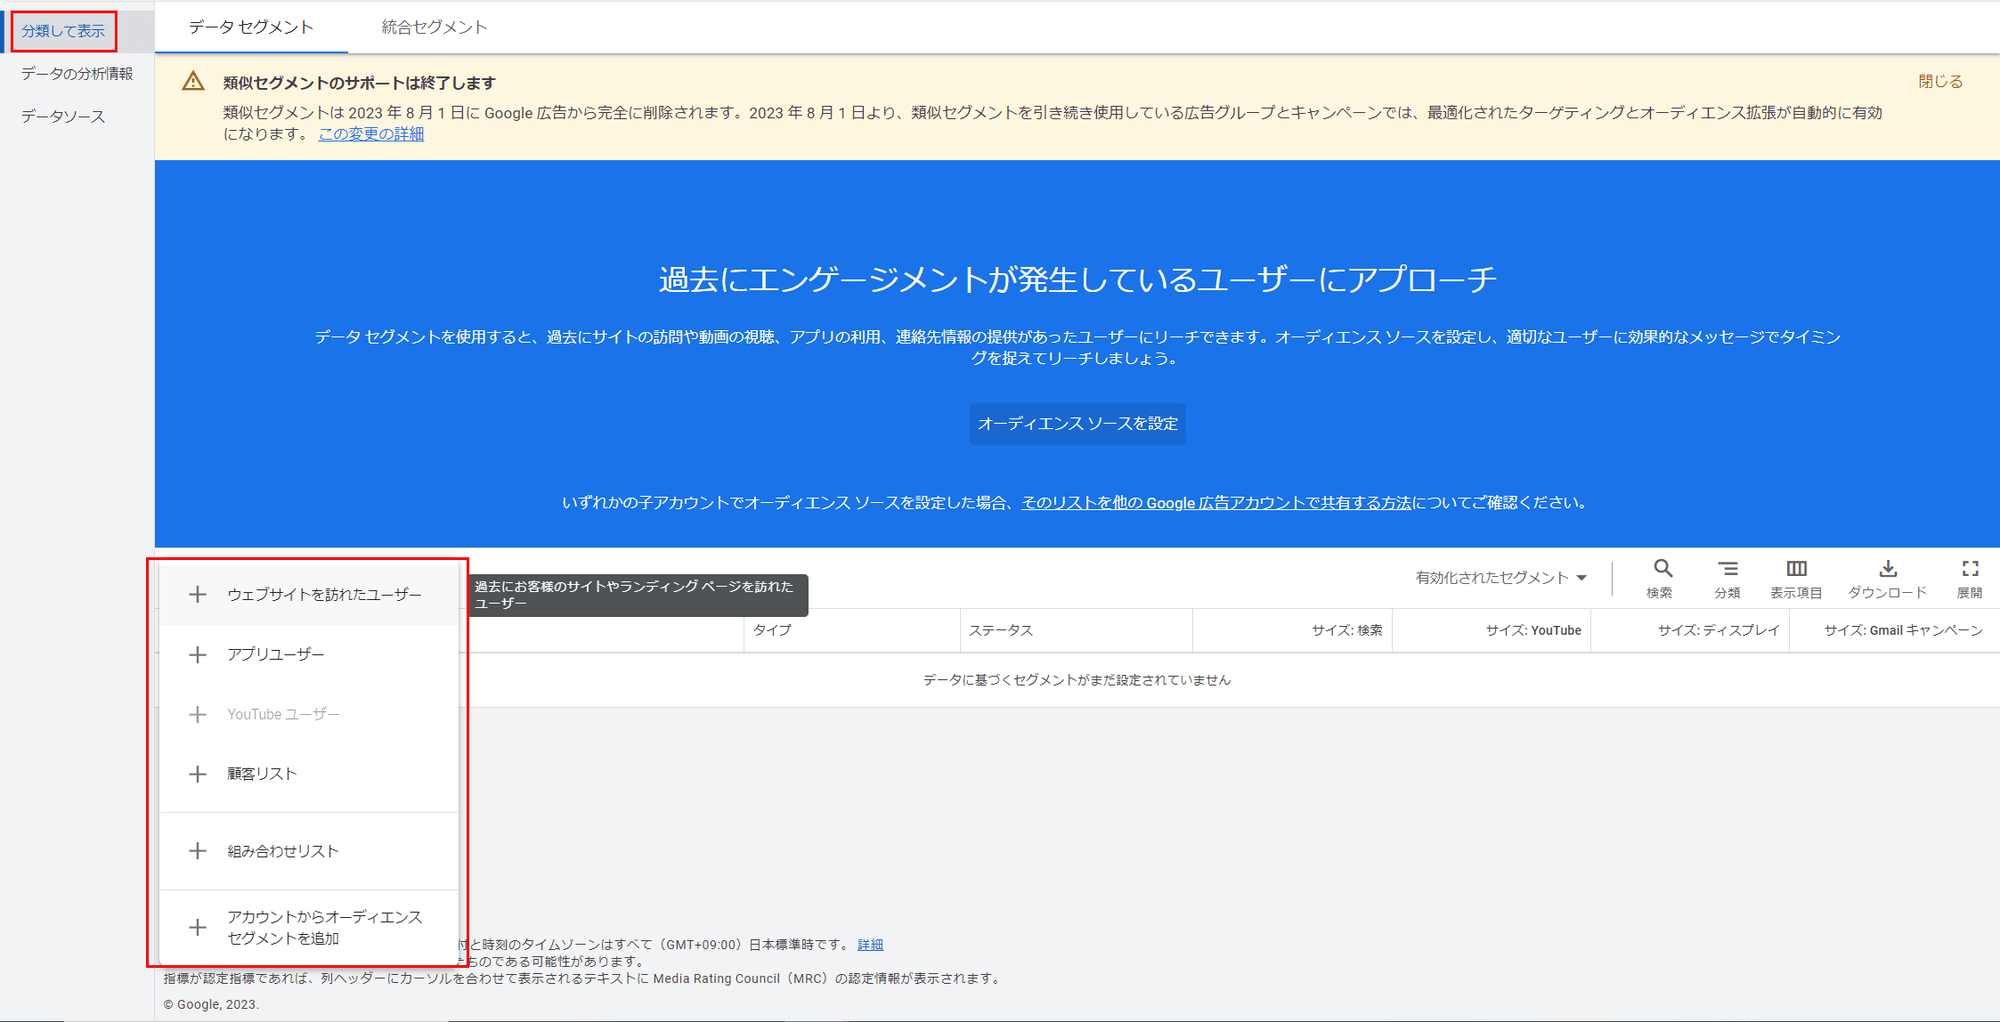This screenshot has height=1022, width=2000.
Task: Open the この変更の詳細 link
Action: point(371,134)
